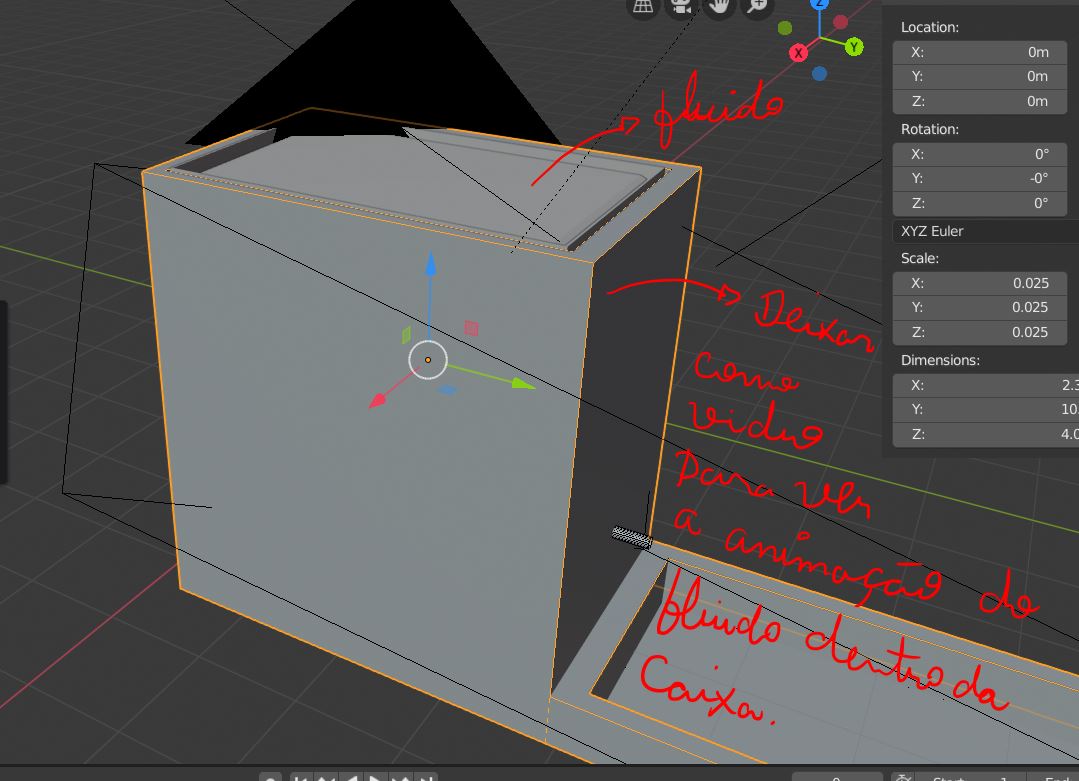
Task: Click the Rotation X field
Action: tap(980, 154)
